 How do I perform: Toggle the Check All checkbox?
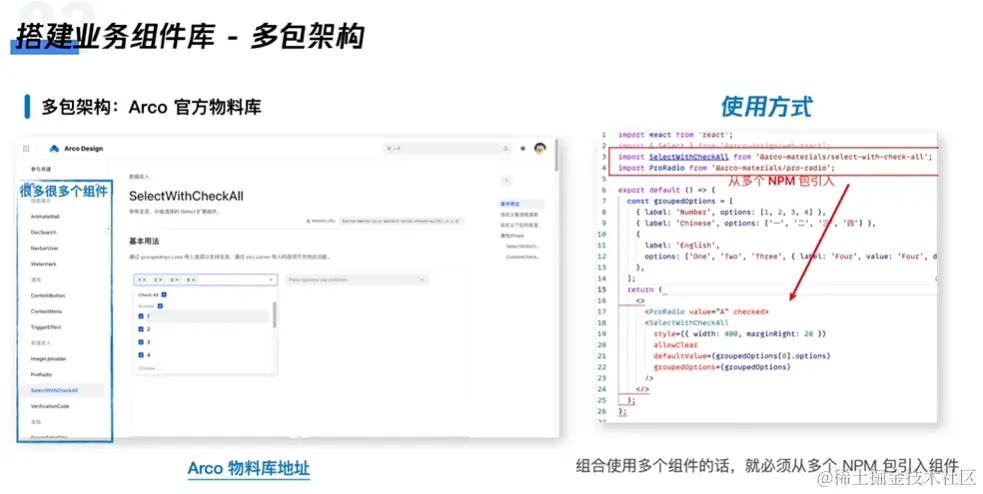[x=164, y=295]
